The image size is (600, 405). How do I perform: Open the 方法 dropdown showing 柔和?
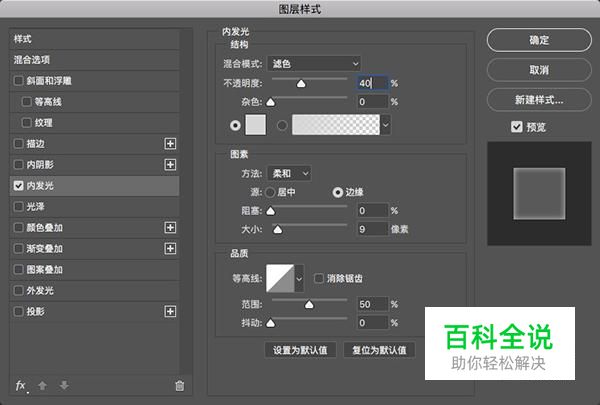(289, 174)
